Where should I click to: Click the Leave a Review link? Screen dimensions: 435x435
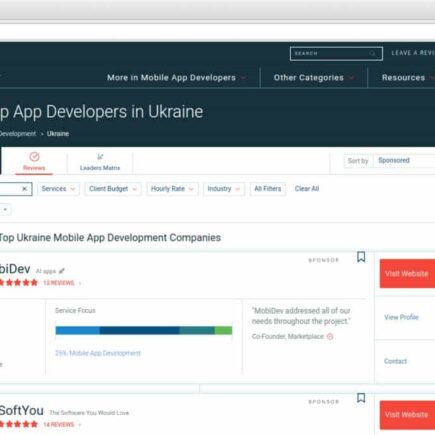(413, 53)
